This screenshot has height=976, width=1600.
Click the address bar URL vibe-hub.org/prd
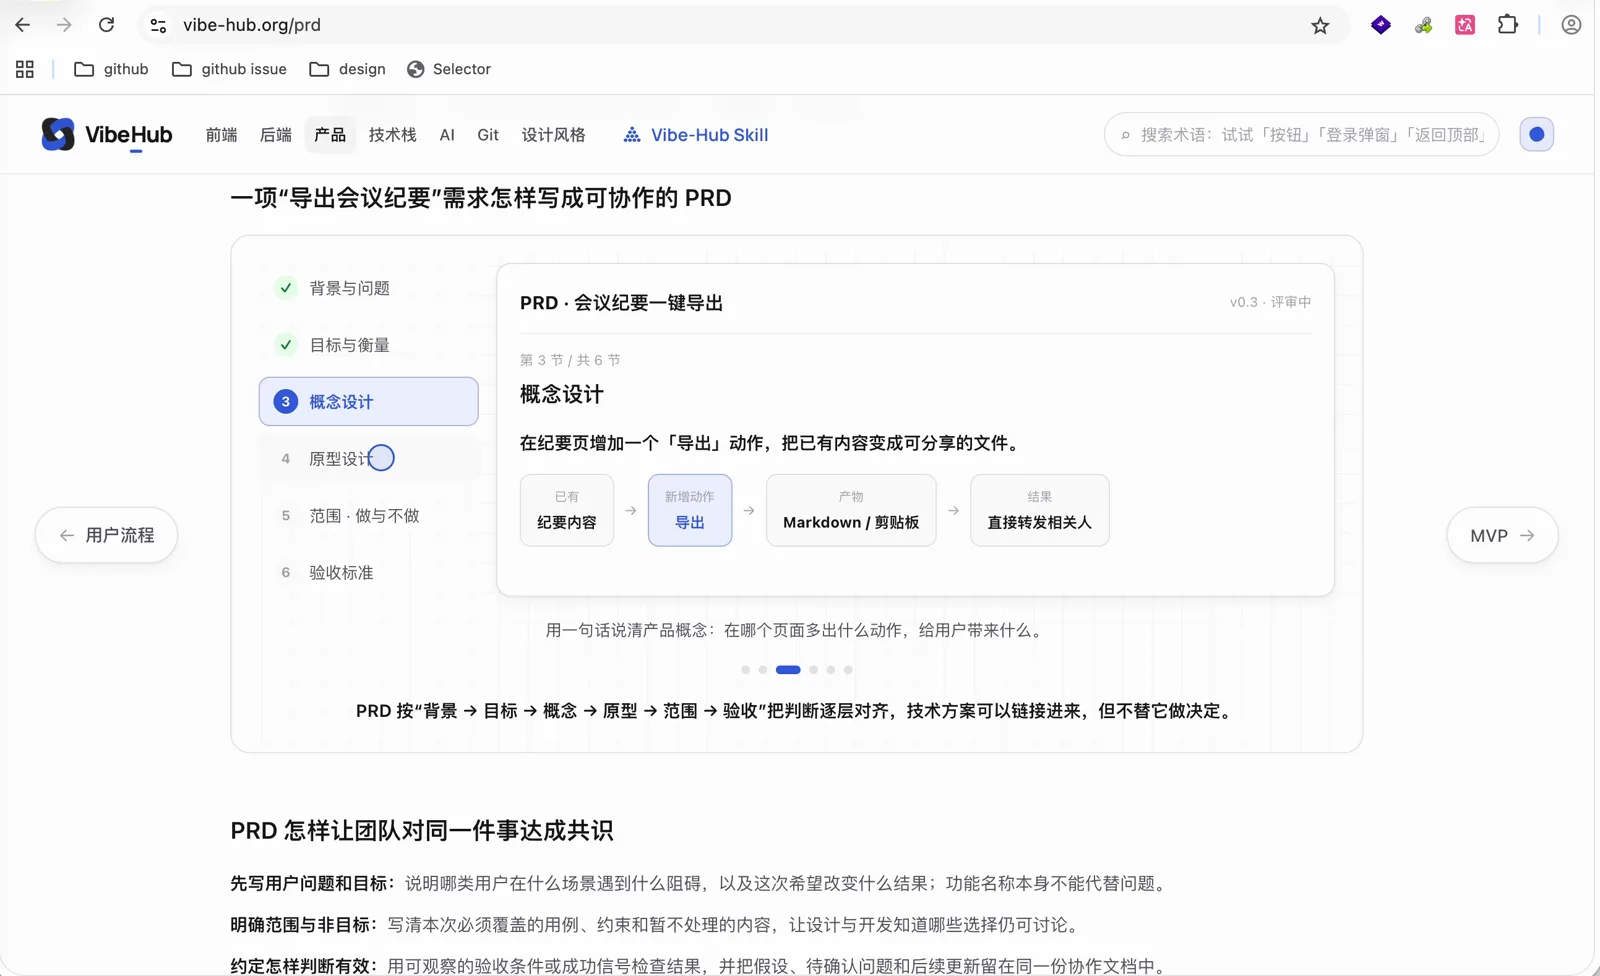[x=252, y=25]
